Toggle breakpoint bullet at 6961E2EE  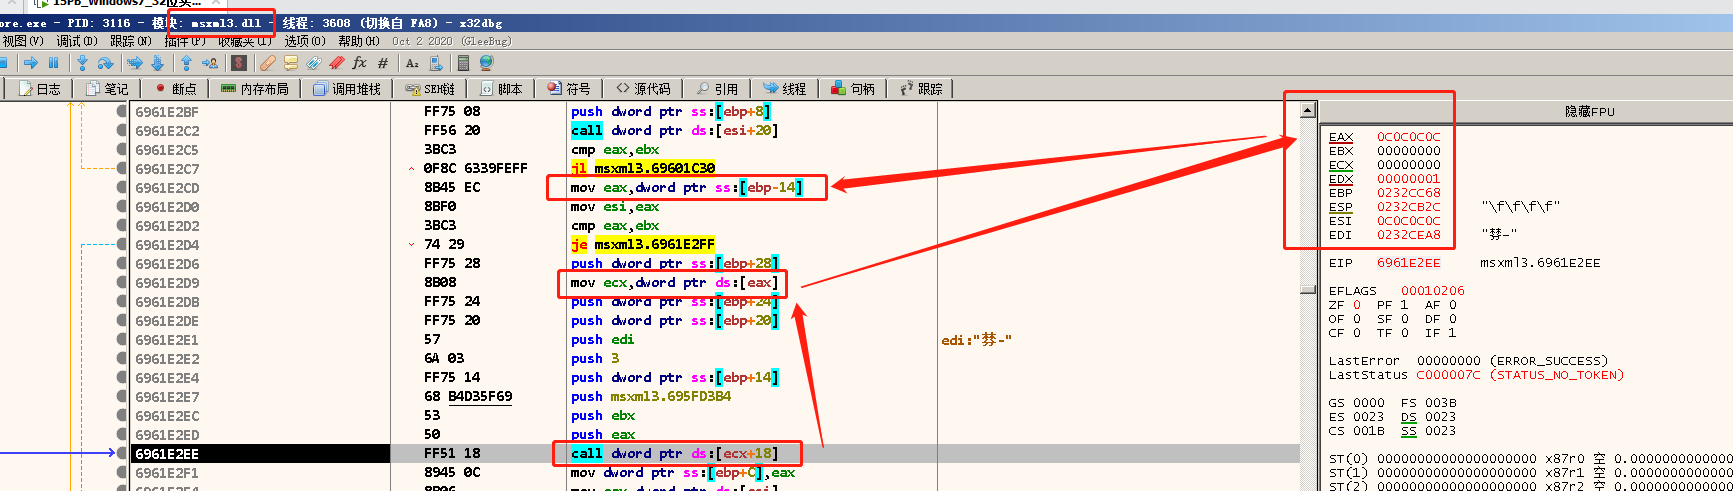(122, 454)
